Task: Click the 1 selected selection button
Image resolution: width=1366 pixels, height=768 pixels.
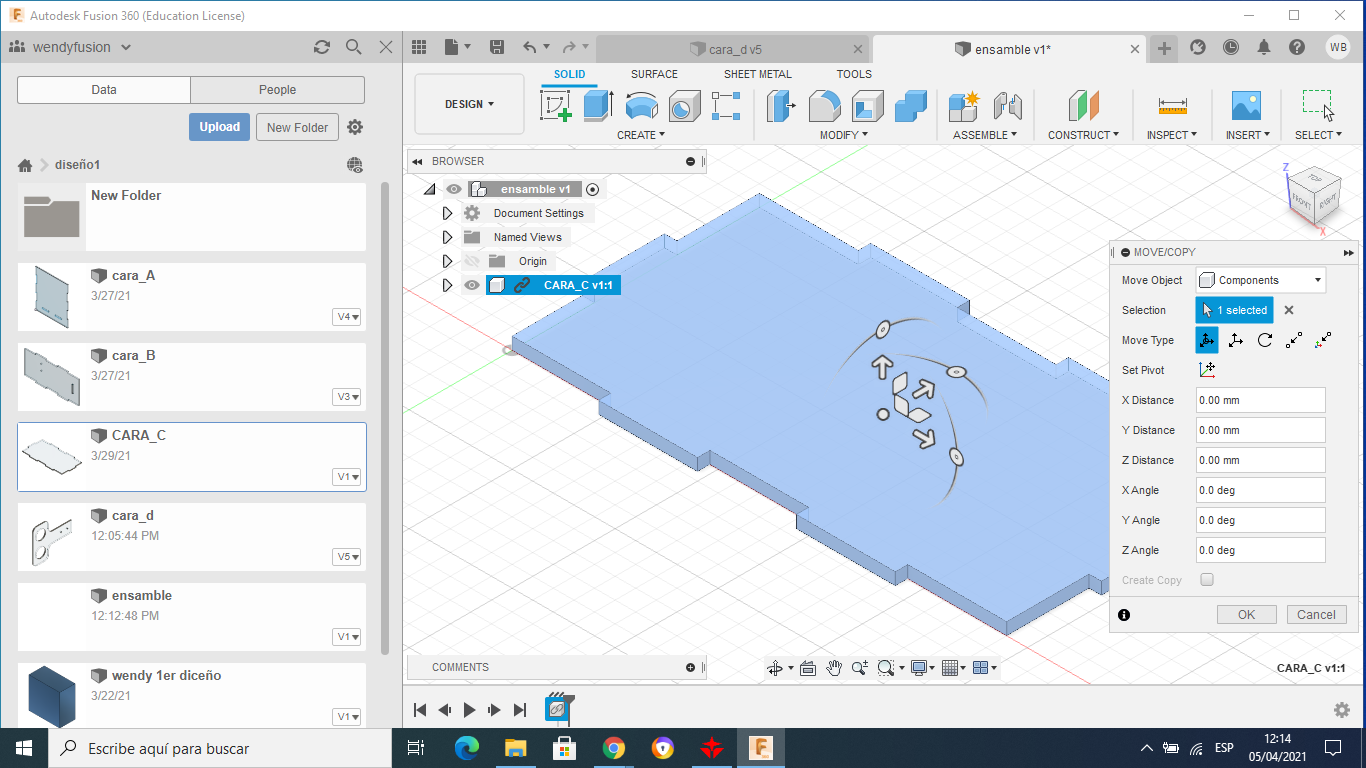Action: [x=1234, y=310]
